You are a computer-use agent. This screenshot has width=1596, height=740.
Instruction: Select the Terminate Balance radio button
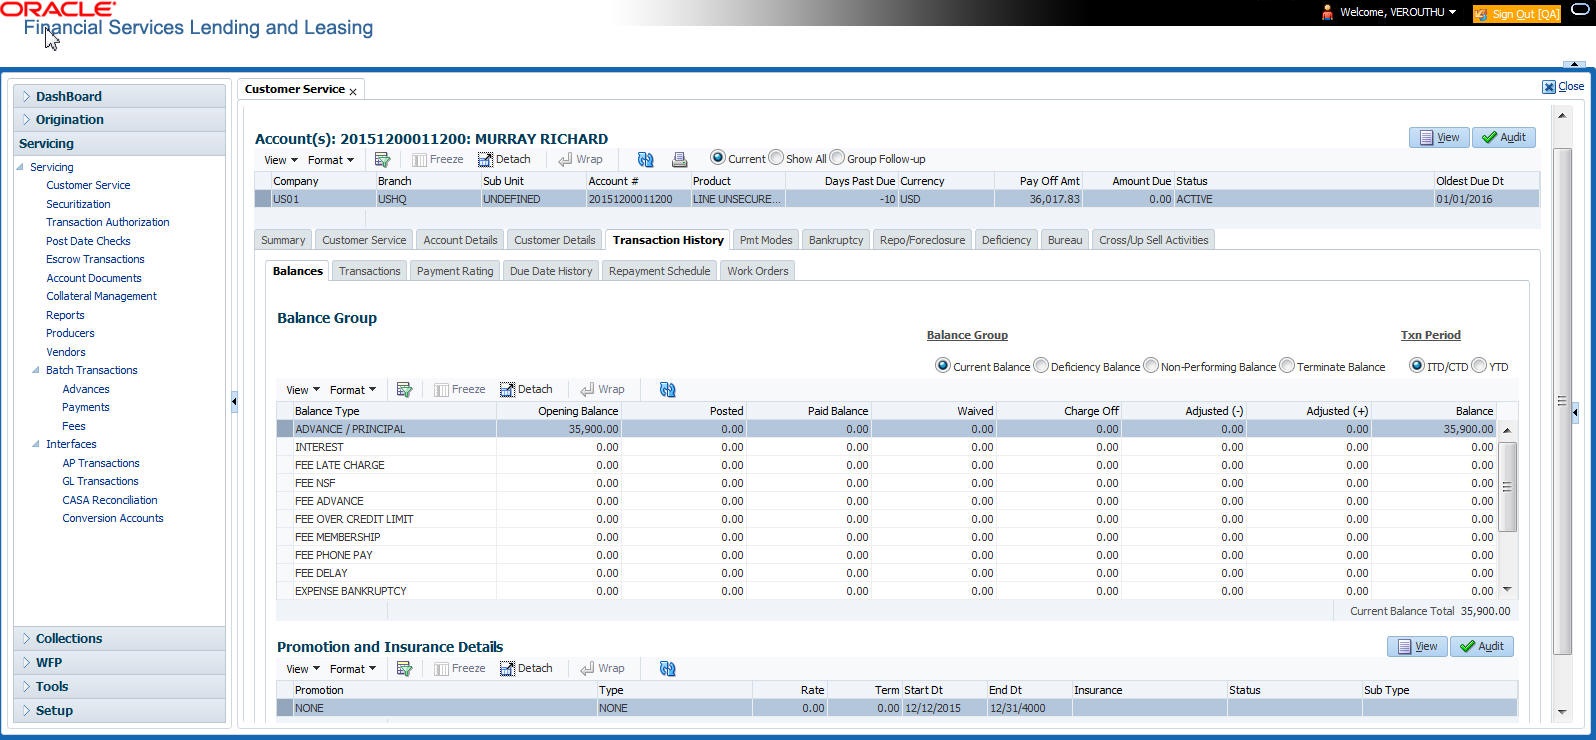[x=1287, y=366]
